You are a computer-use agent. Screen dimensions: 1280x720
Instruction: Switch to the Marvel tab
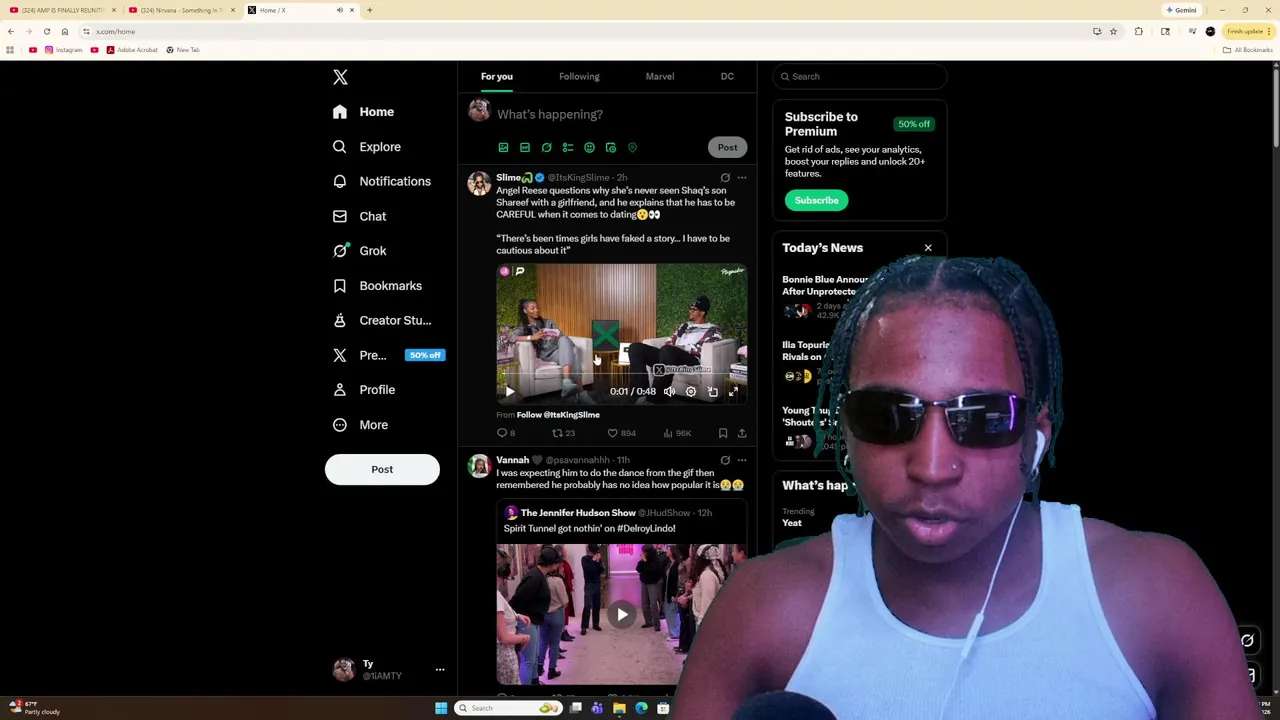[x=660, y=76]
